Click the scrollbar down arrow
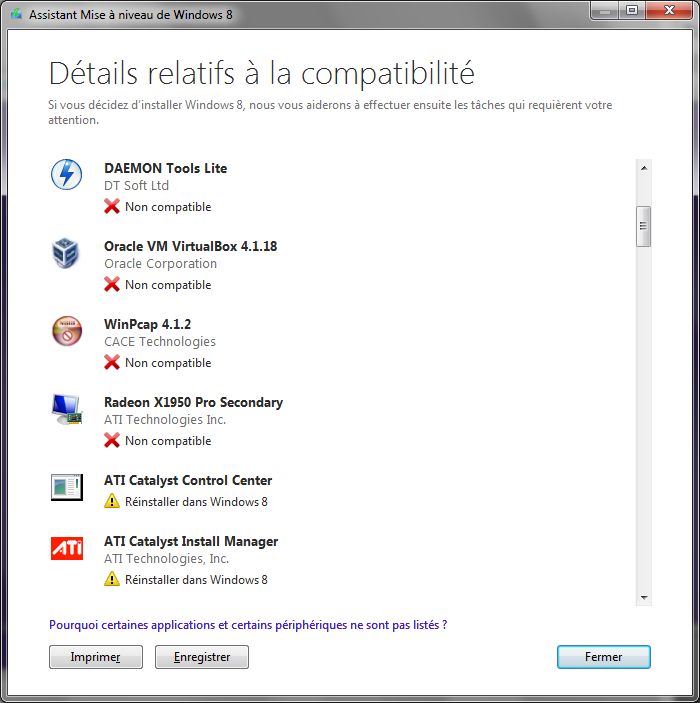700x703 pixels. [x=644, y=597]
